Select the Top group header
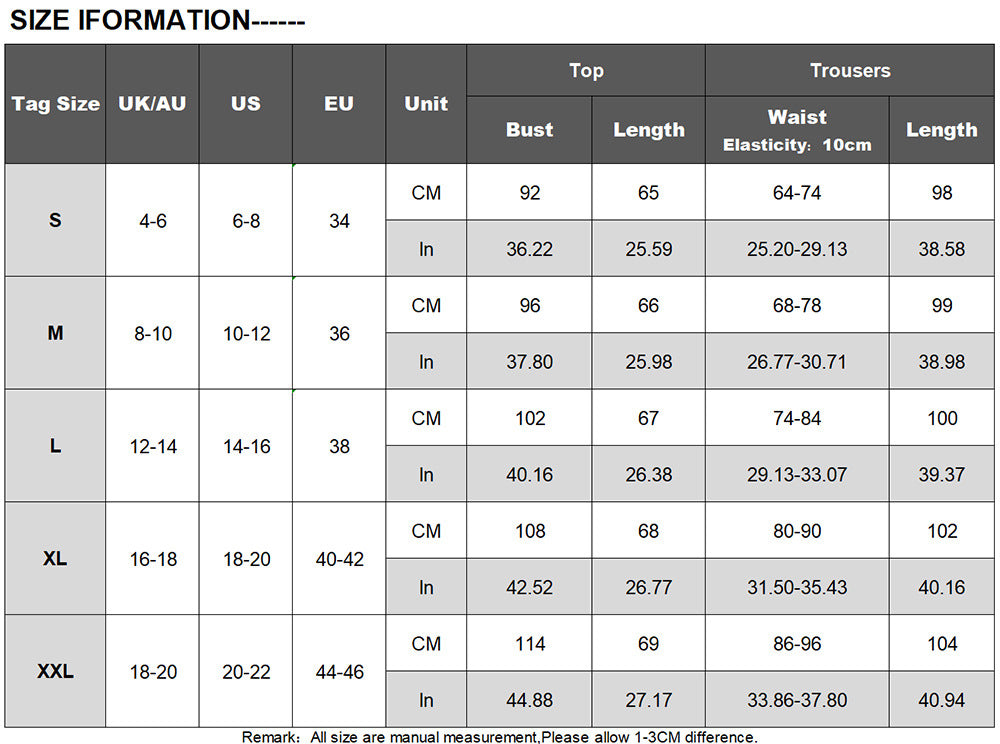Image resolution: width=1000 pixels, height=744 pixels. 586,70
